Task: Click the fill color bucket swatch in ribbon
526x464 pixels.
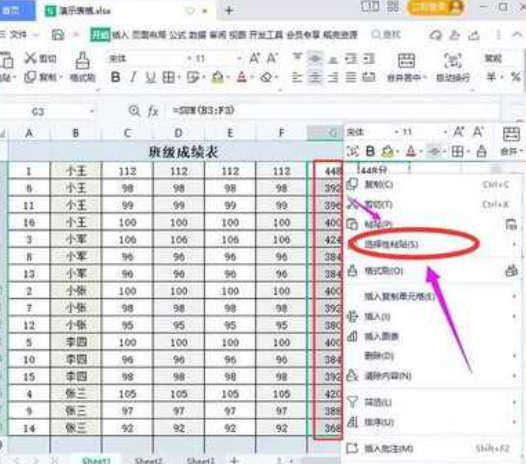Action: click(x=217, y=78)
